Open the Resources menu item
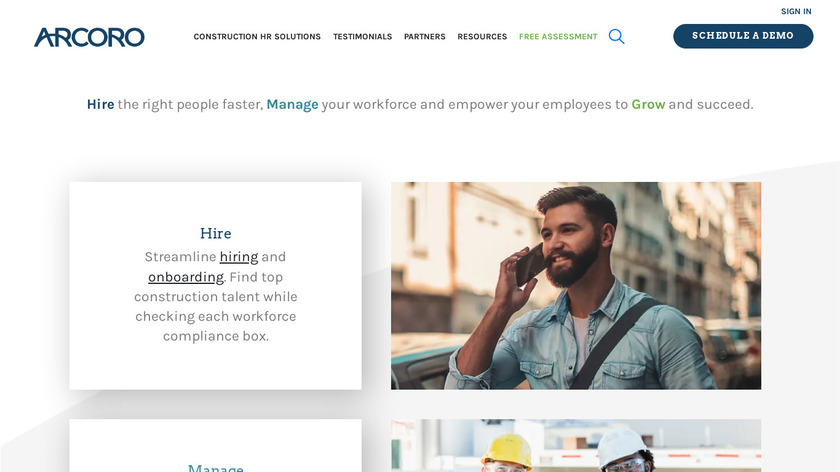Image resolution: width=840 pixels, height=472 pixels. click(482, 36)
